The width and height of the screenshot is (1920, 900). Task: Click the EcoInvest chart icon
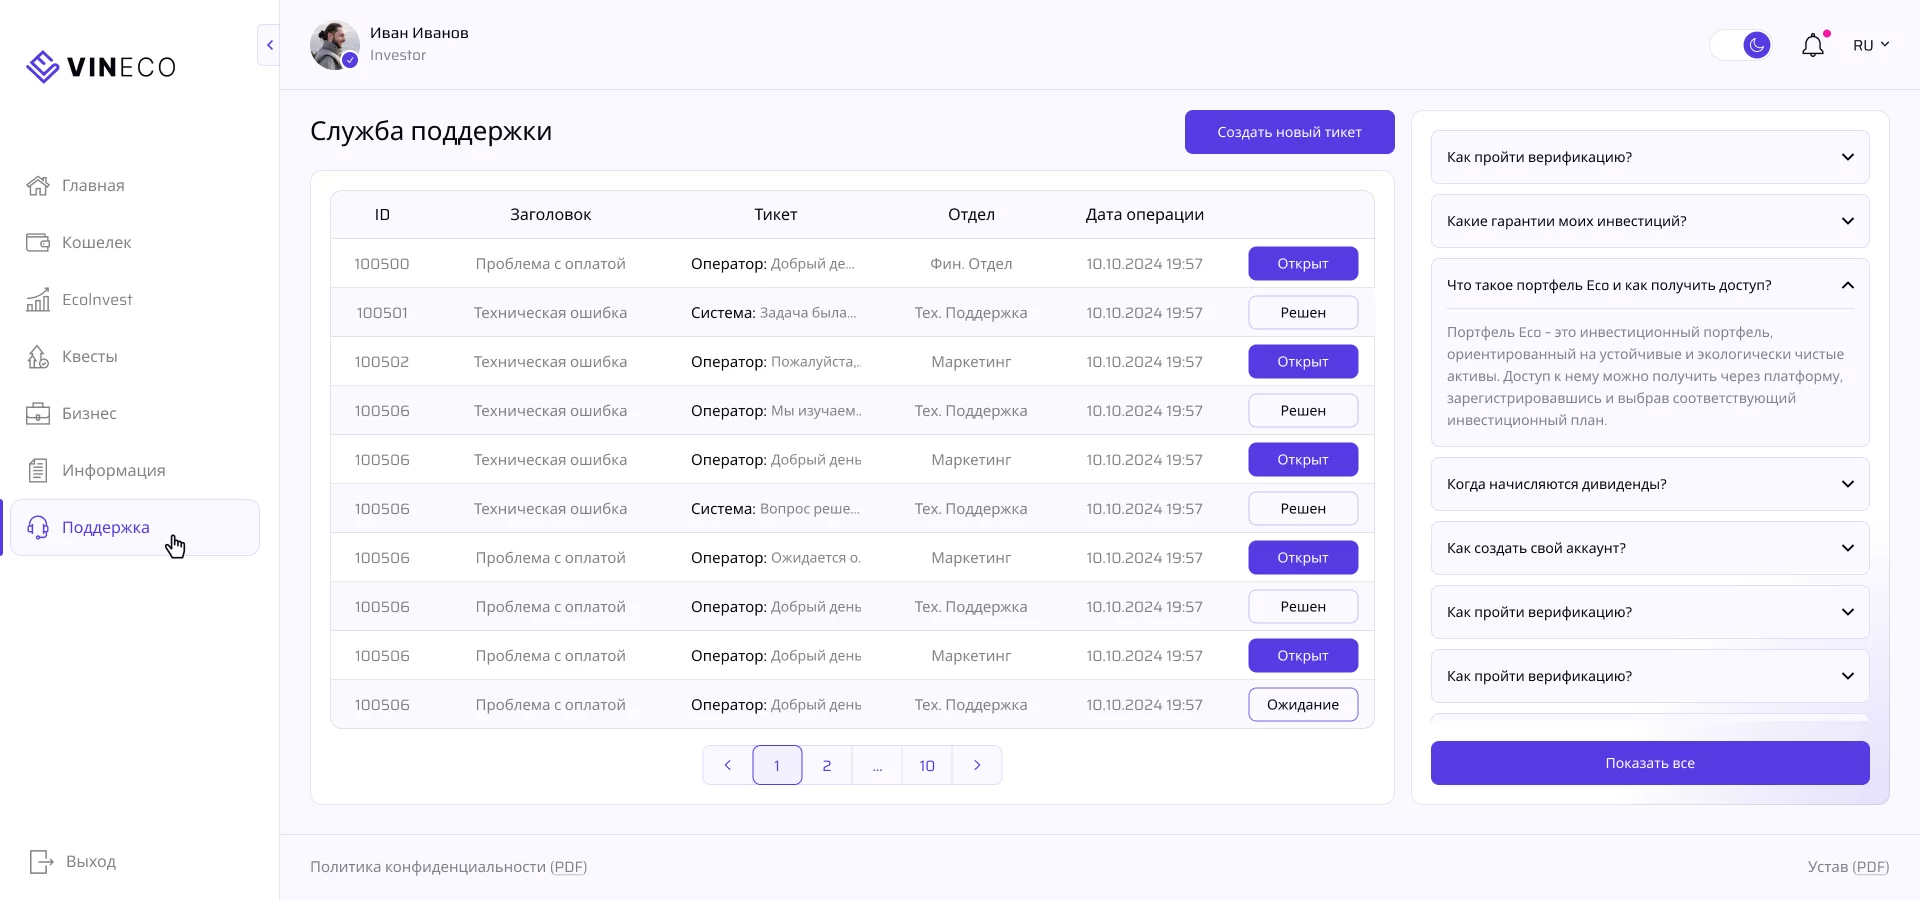coord(38,300)
